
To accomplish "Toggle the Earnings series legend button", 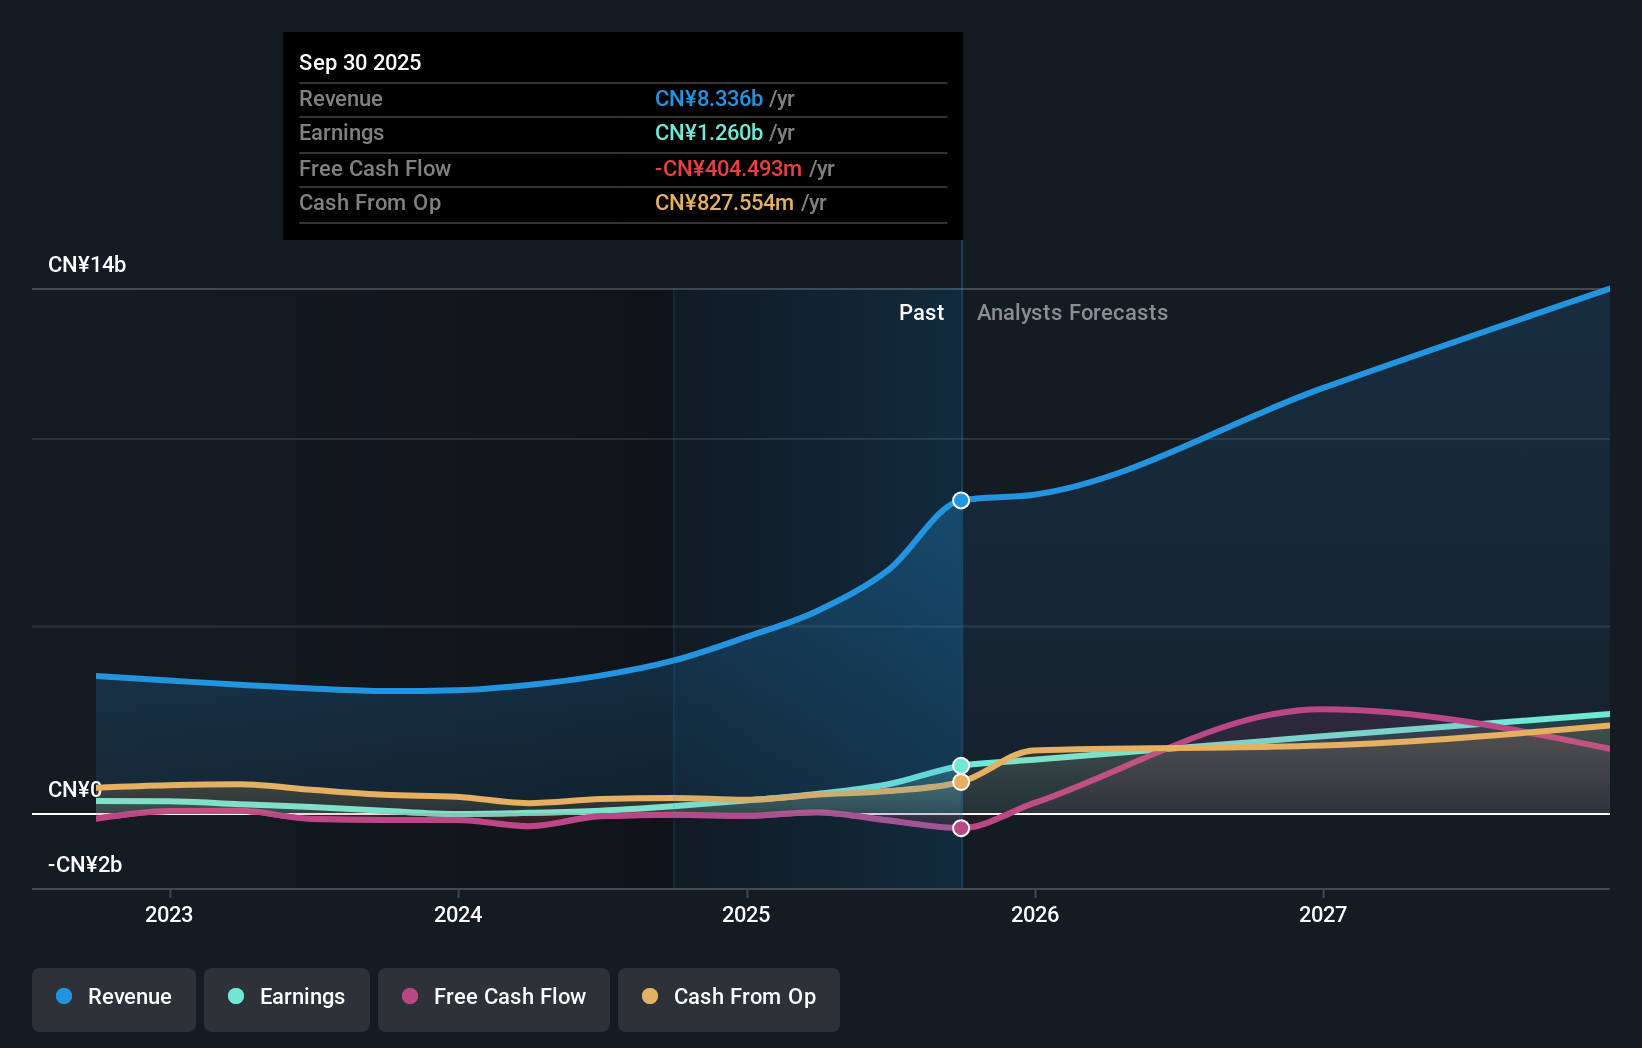I will click(x=287, y=997).
